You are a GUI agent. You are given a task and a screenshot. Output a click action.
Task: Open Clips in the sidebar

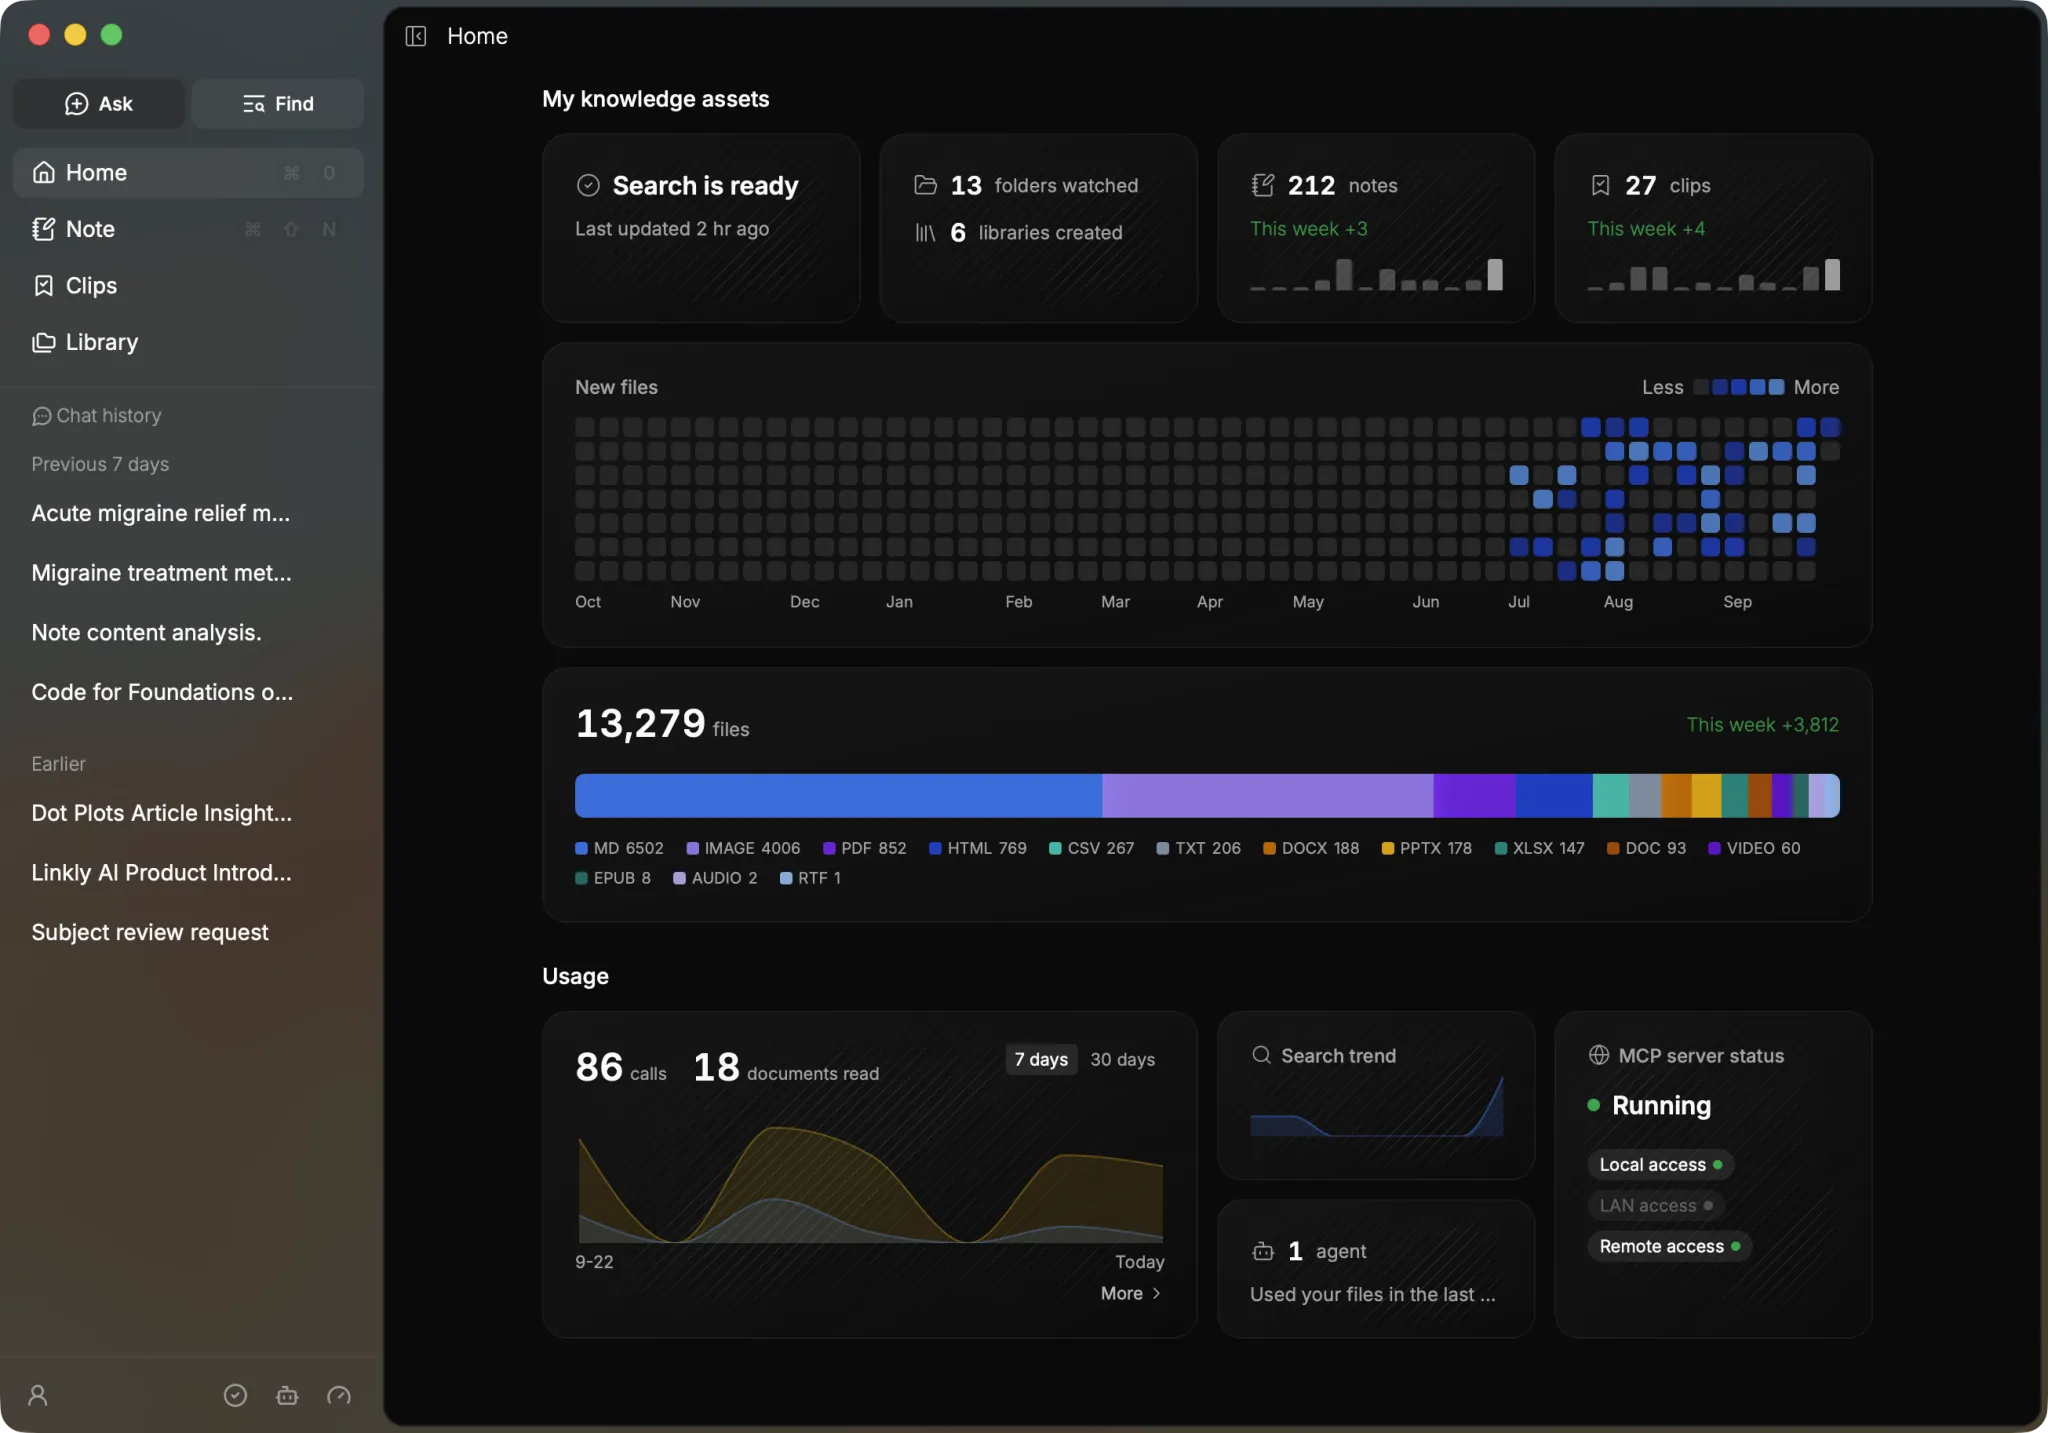pos(188,285)
